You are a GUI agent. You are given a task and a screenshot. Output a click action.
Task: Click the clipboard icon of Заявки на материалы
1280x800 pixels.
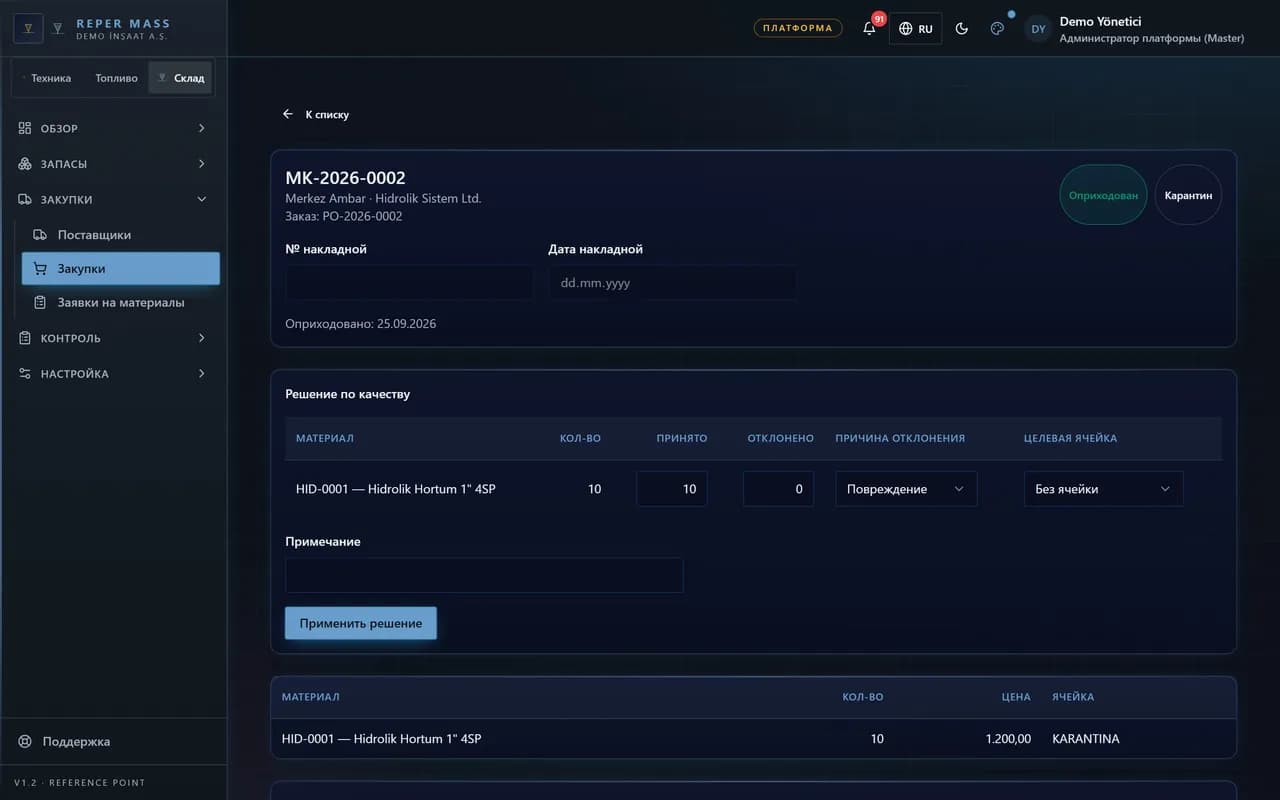click(40, 302)
